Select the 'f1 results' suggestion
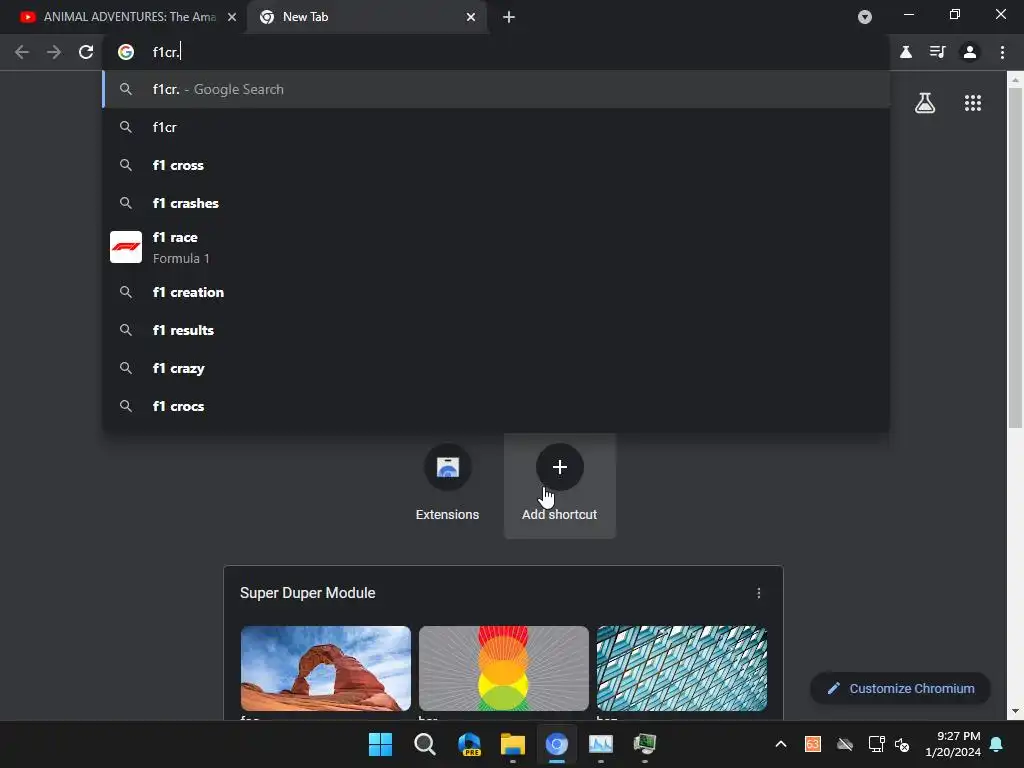 [x=496, y=330]
